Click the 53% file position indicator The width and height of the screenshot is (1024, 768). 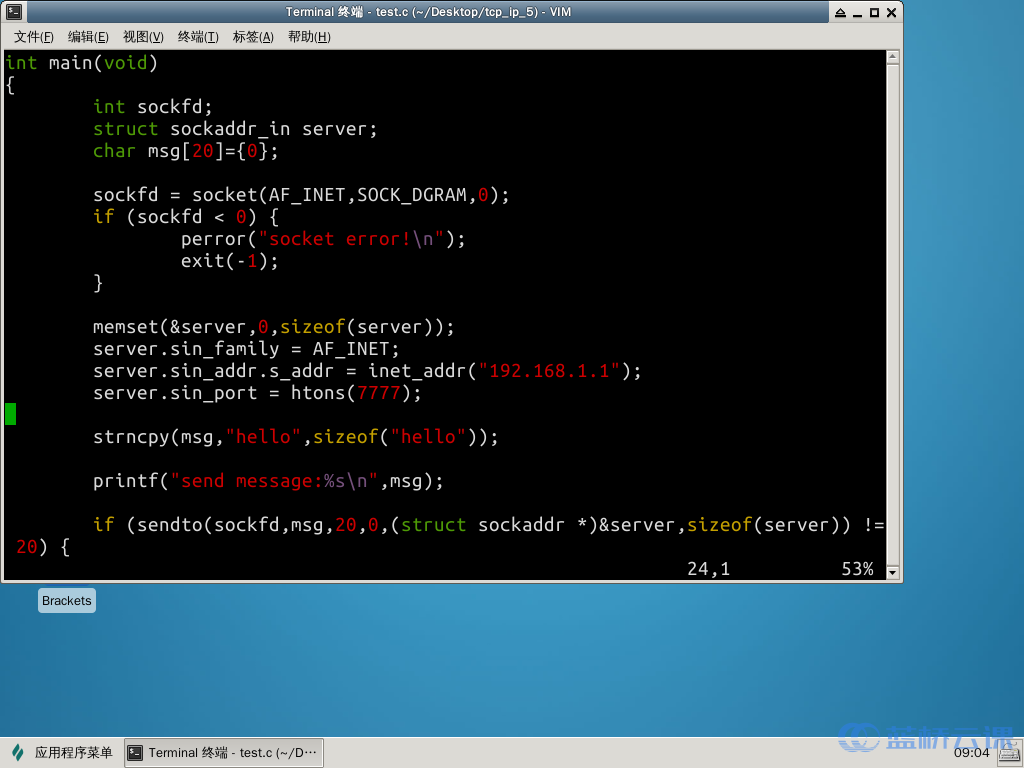tap(857, 569)
